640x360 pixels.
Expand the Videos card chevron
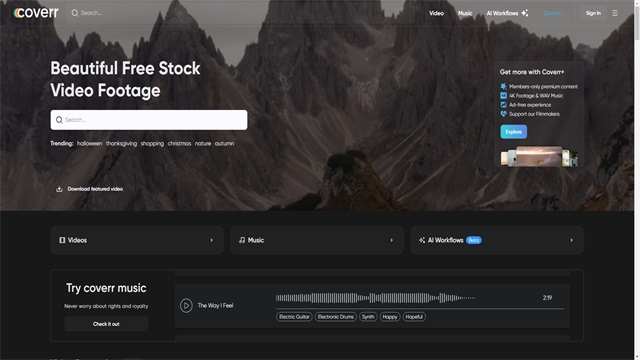pos(211,240)
